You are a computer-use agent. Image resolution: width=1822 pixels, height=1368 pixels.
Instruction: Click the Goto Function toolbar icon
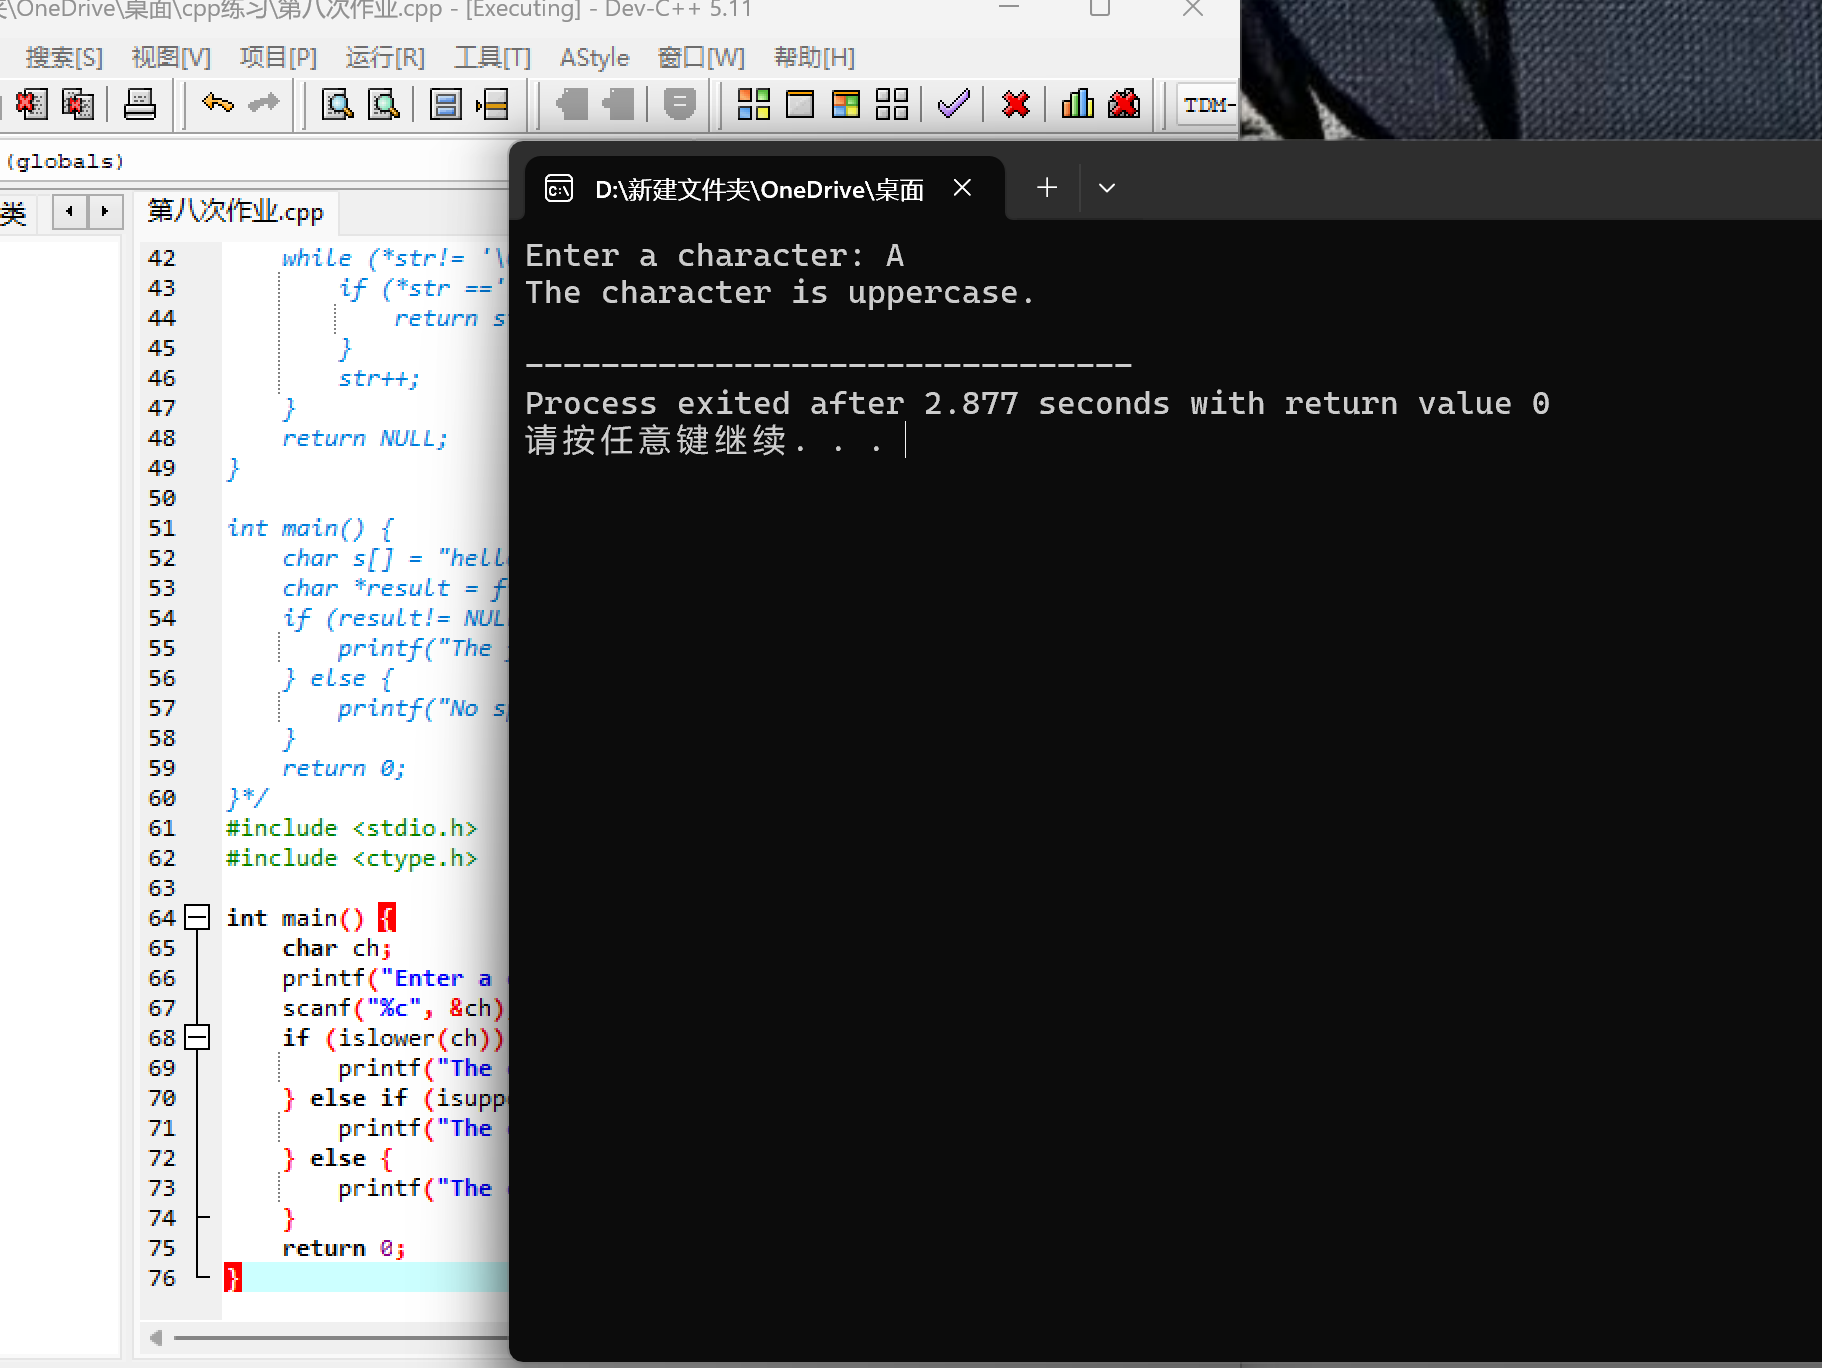tap(445, 104)
